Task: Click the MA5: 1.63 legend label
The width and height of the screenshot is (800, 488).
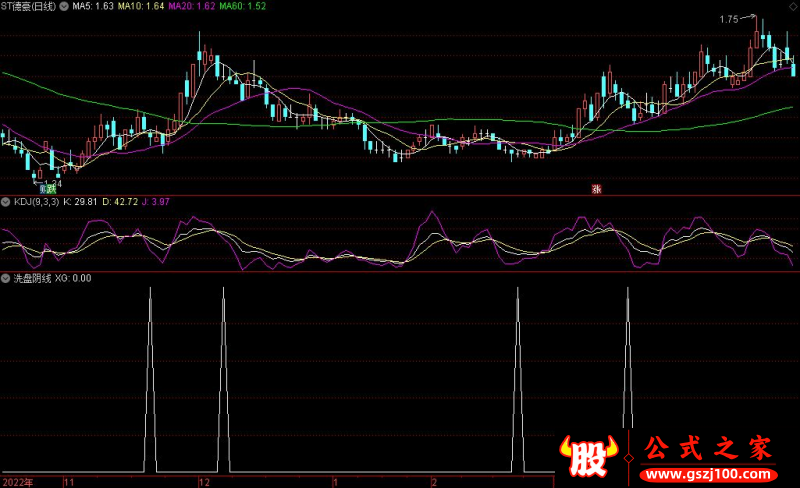Action: tap(92, 6)
